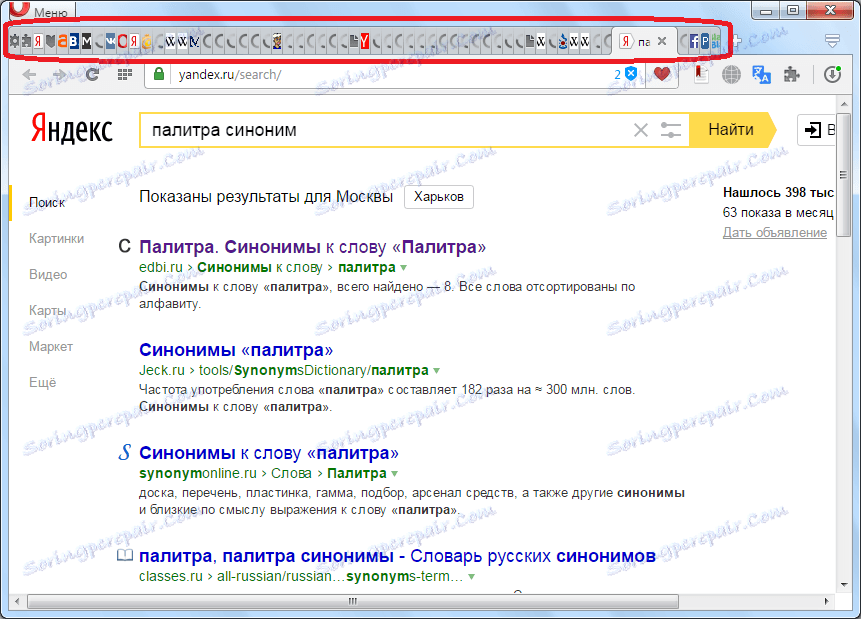
Task: Click the vertical scrollbar thumb
Action: tap(843, 175)
